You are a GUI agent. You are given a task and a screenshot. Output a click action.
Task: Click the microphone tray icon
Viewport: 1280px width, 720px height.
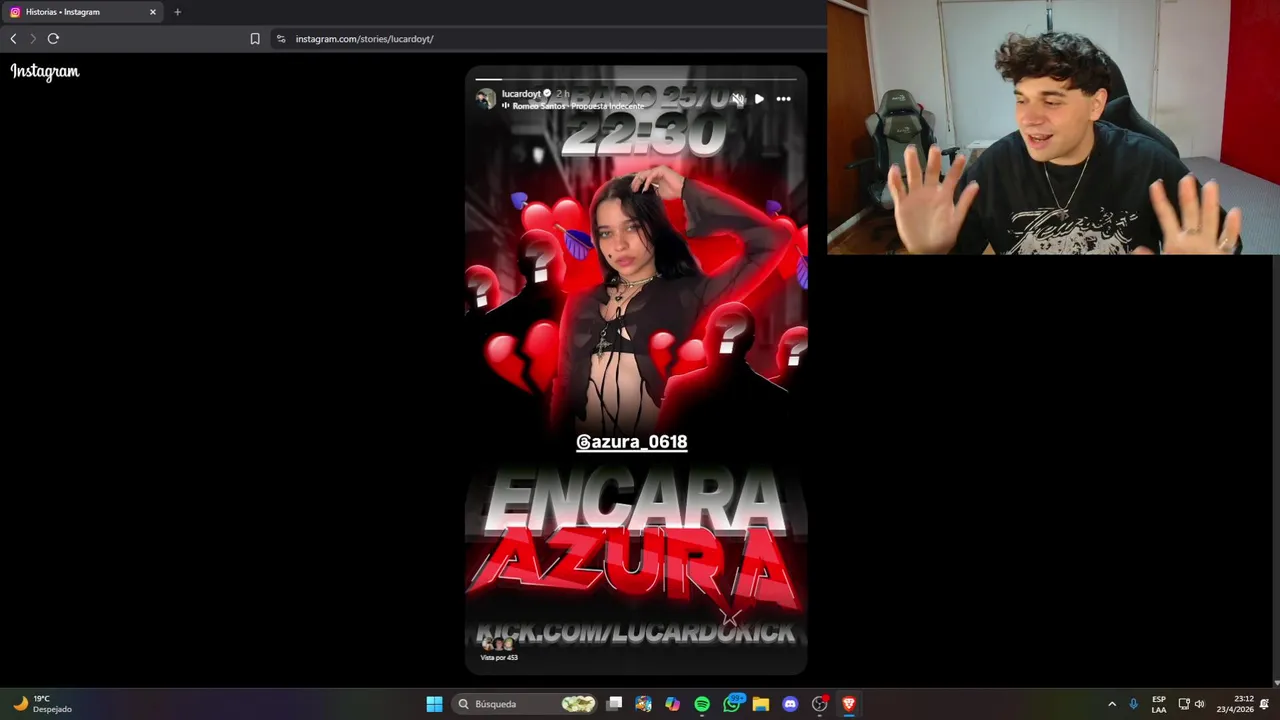point(1133,704)
